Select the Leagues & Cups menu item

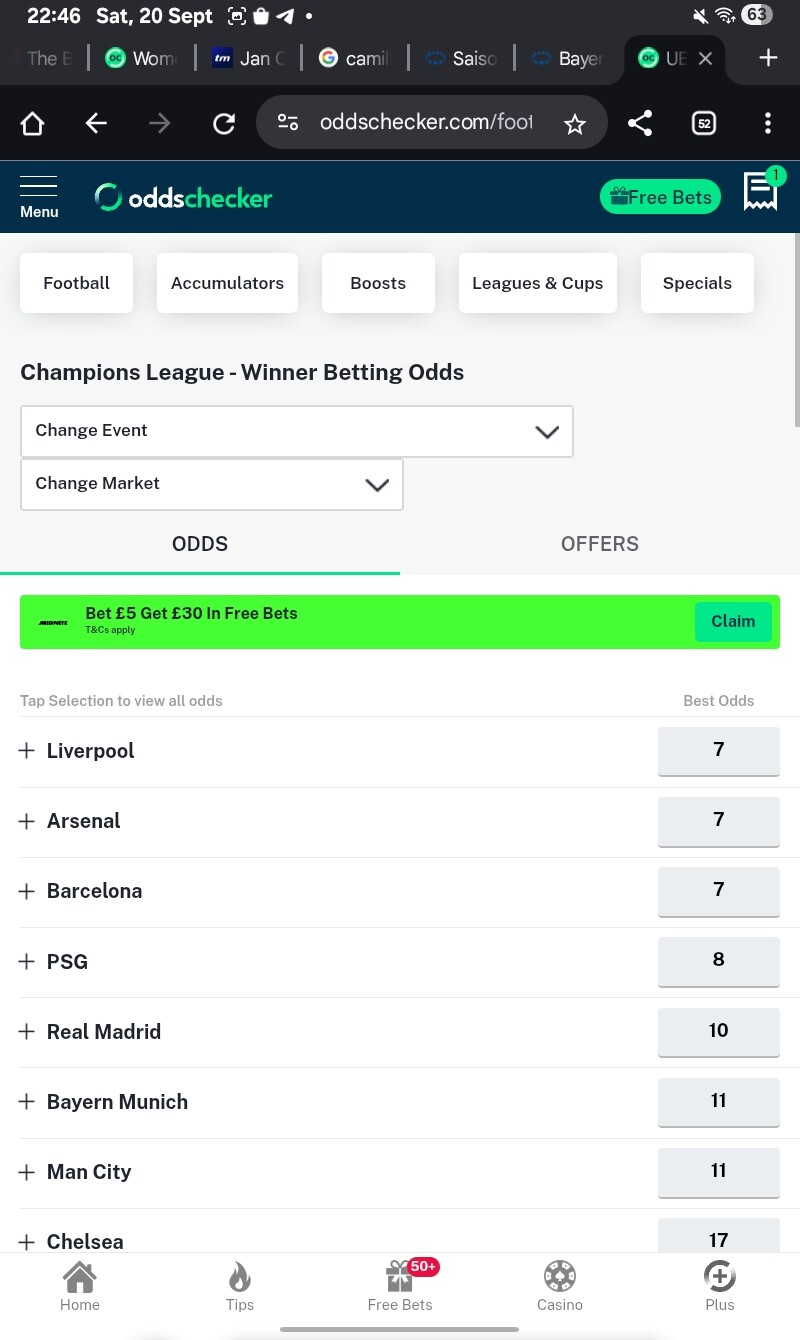538,283
